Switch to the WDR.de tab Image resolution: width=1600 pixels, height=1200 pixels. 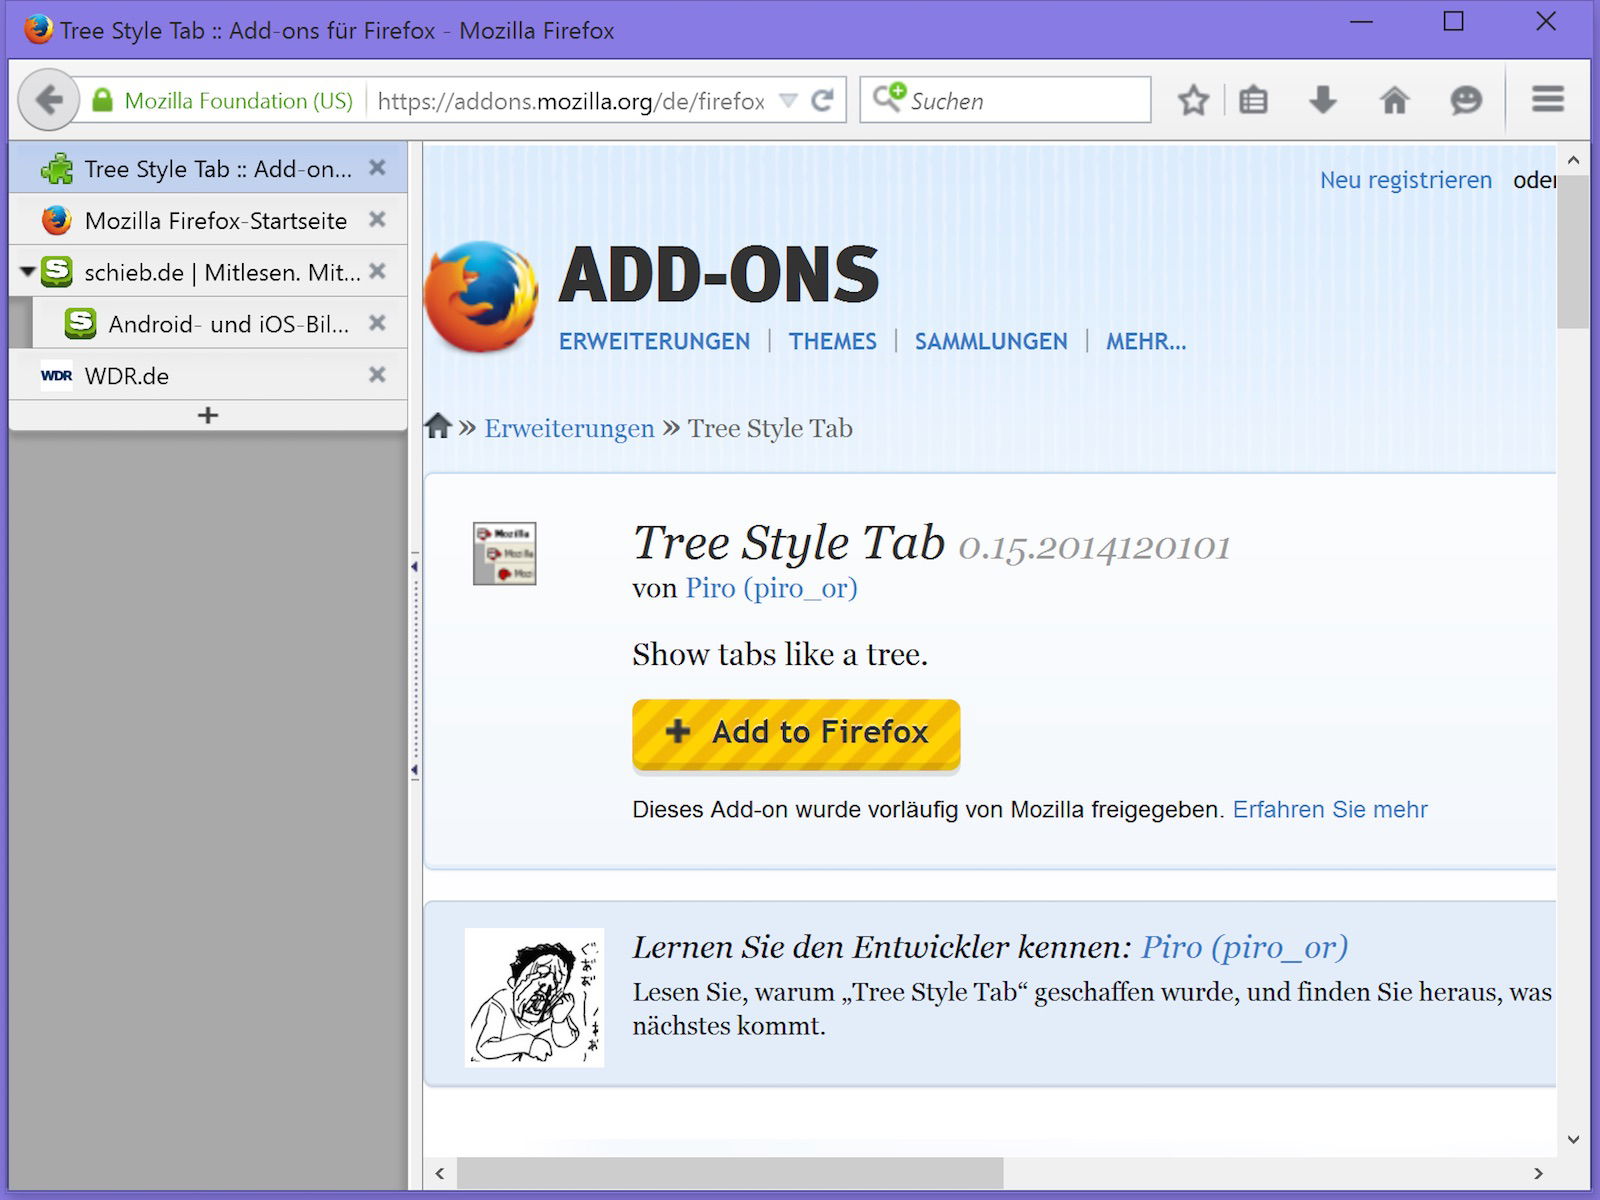[208, 376]
